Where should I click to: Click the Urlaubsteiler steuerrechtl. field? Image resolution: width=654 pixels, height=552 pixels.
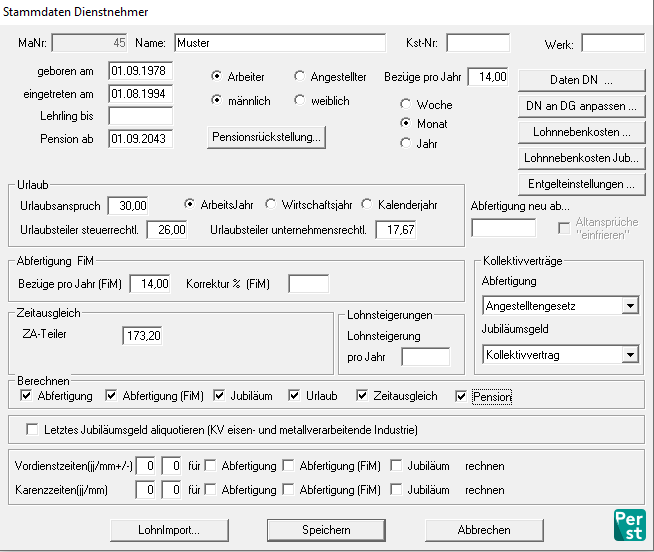(x=167, y=230)
